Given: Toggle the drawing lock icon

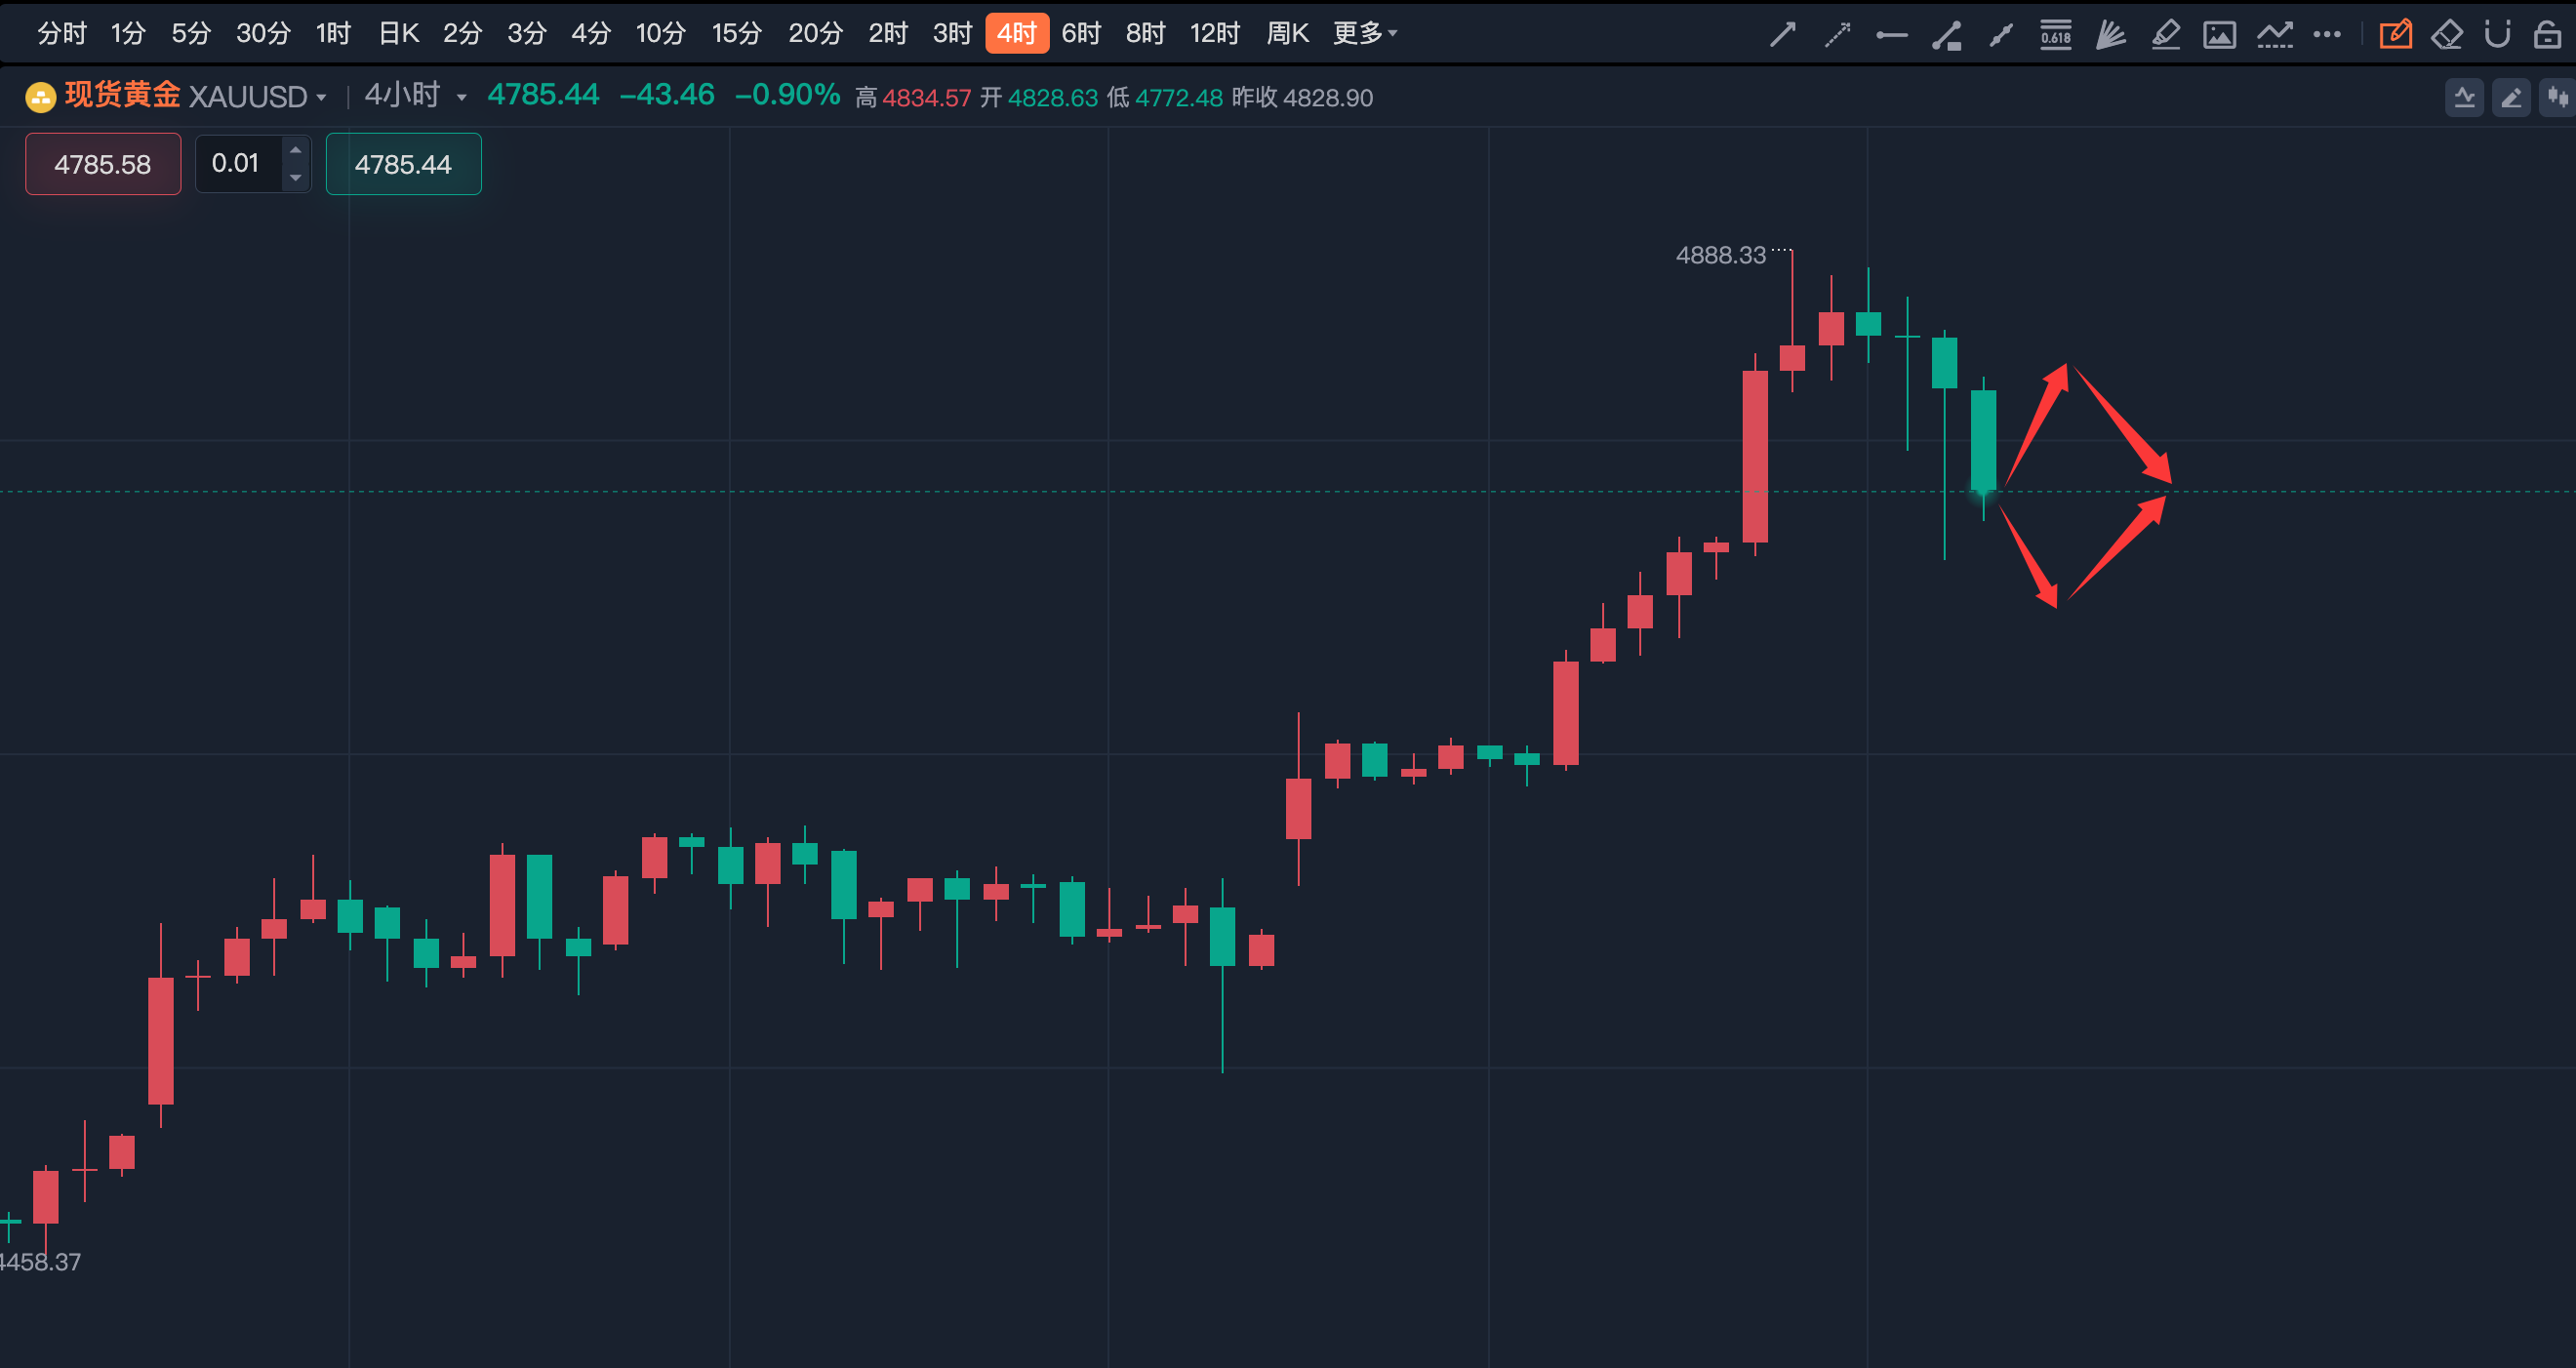Looking at the screenshot, I should coord(2547,35).
